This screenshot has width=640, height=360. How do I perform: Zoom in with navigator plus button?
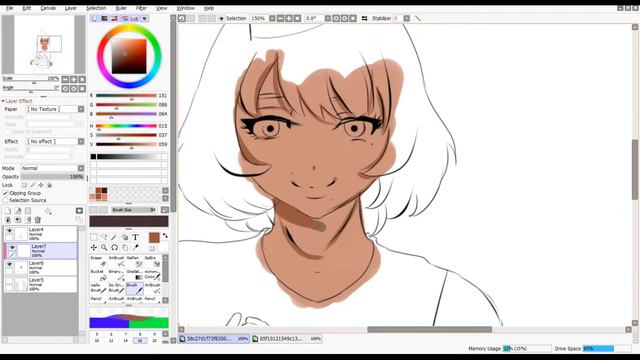(74, 79)
